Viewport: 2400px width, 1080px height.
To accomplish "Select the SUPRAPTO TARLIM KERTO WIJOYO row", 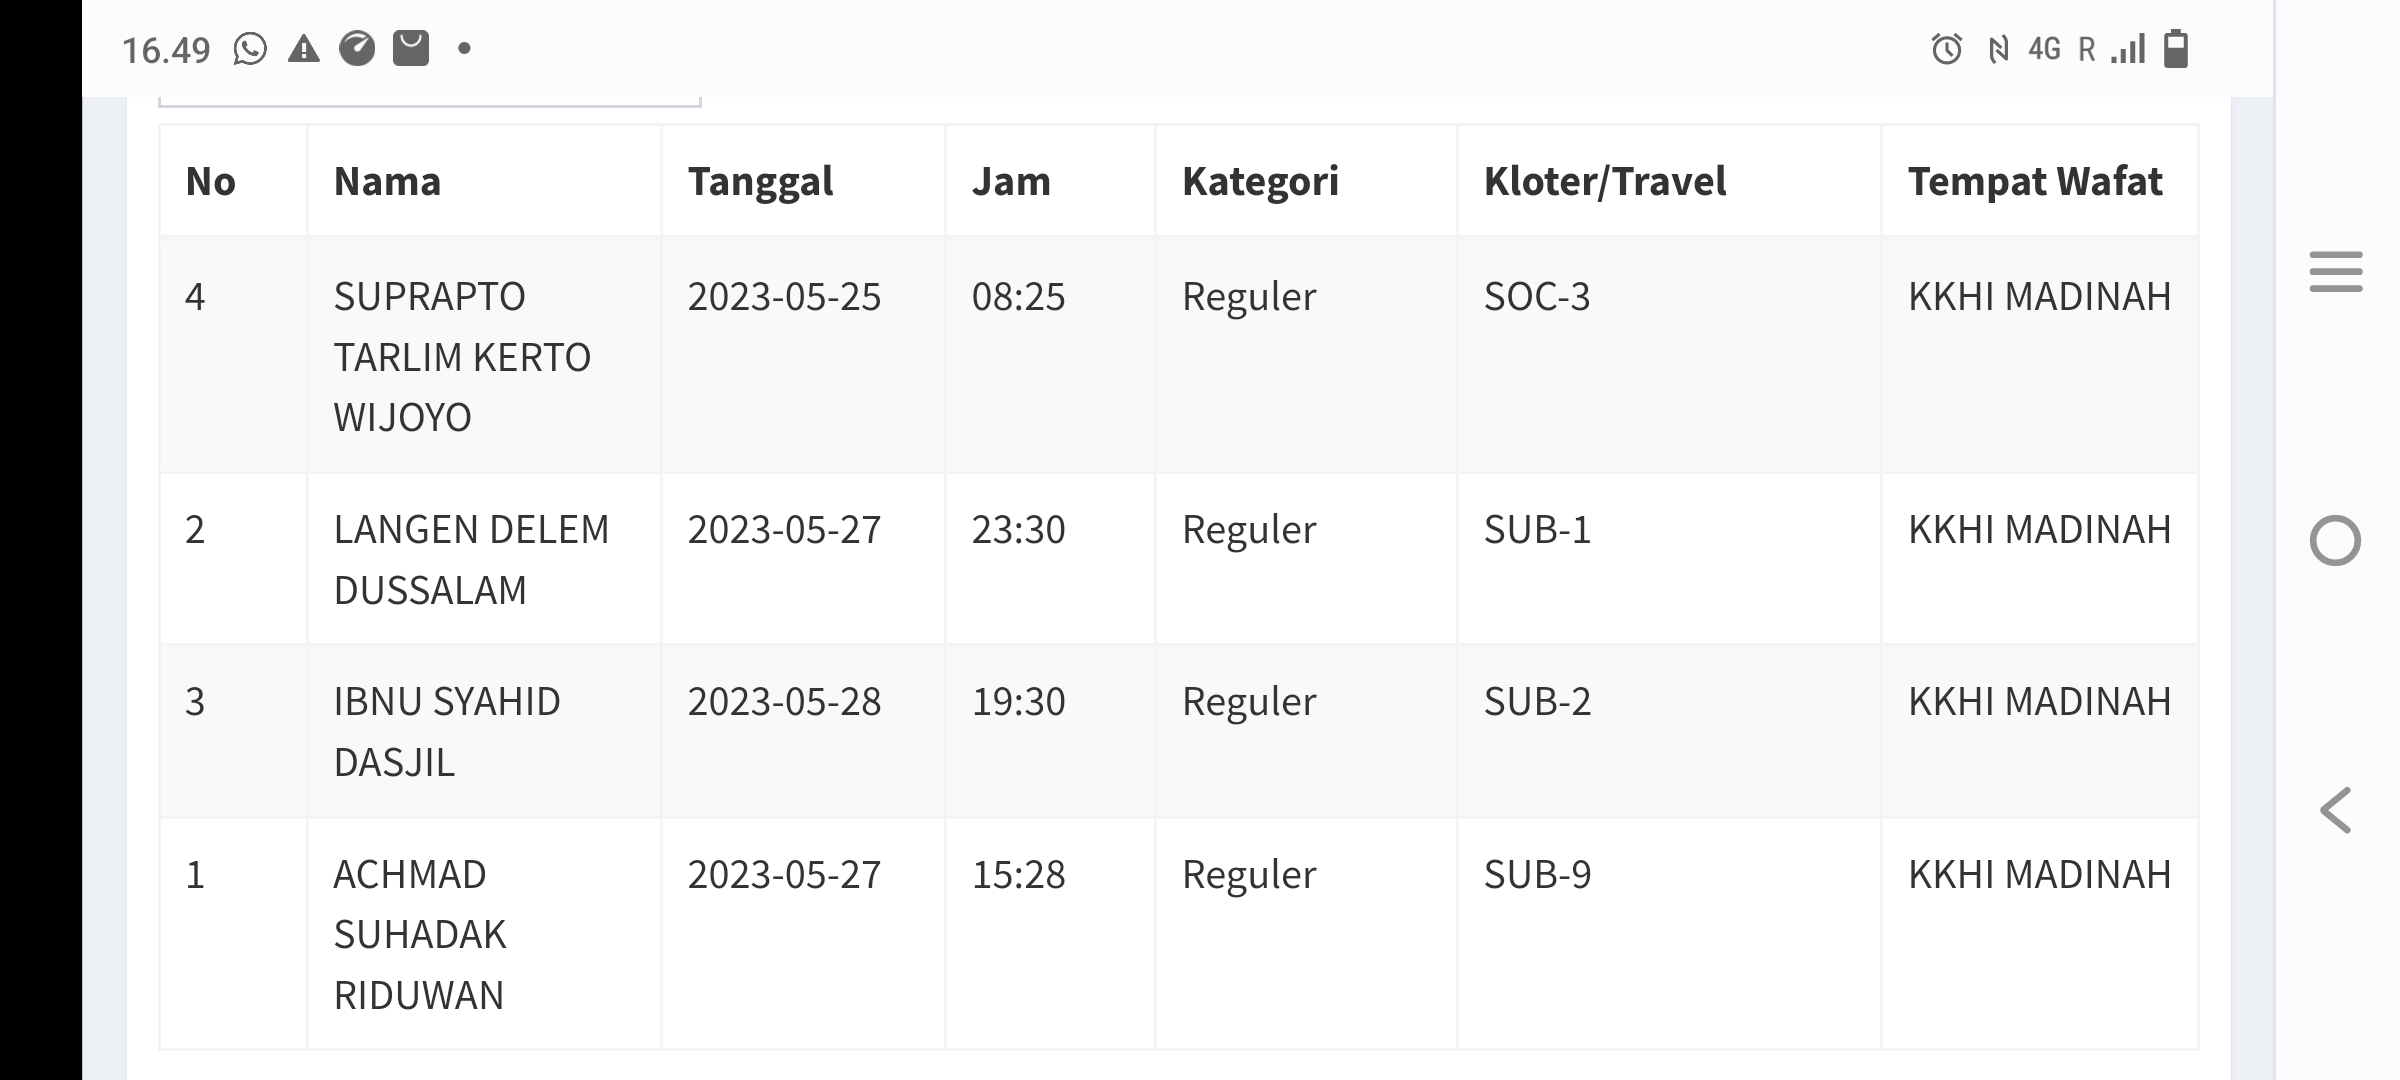I will [1179, 356].
